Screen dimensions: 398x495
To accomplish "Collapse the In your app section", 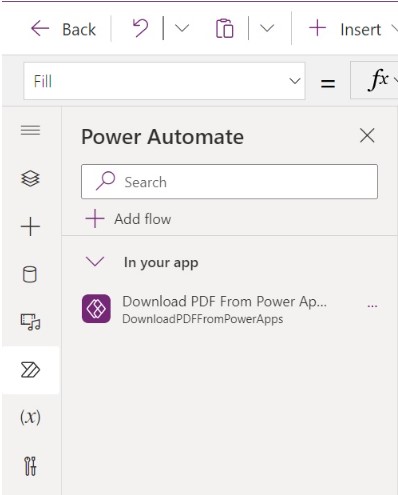I will pos(95,262).
